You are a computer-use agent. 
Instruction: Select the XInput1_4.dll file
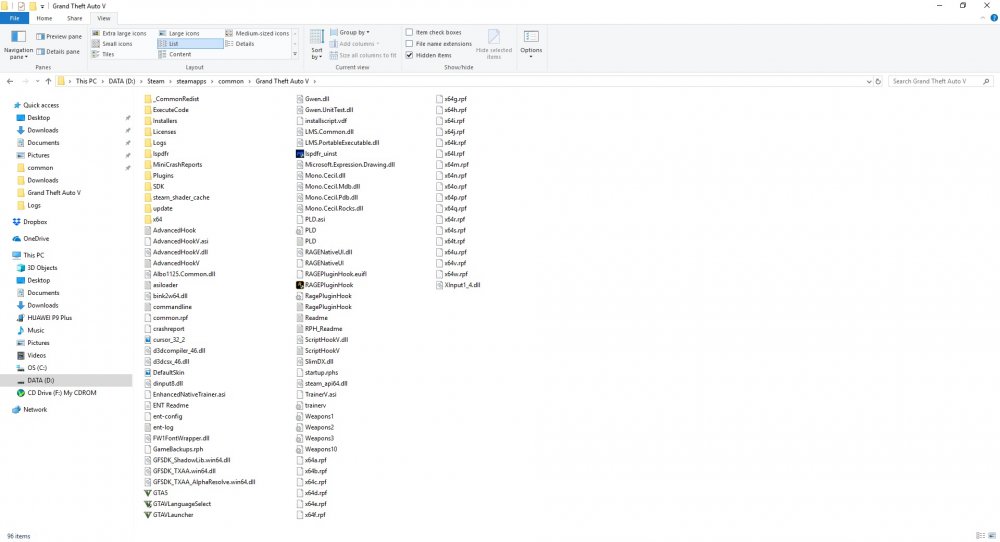[459, 285]
